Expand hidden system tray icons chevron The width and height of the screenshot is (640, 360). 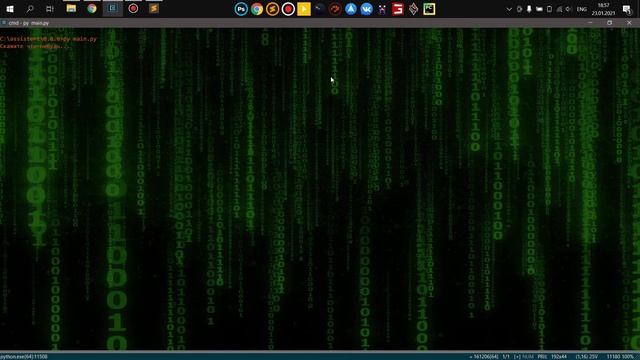509,9
